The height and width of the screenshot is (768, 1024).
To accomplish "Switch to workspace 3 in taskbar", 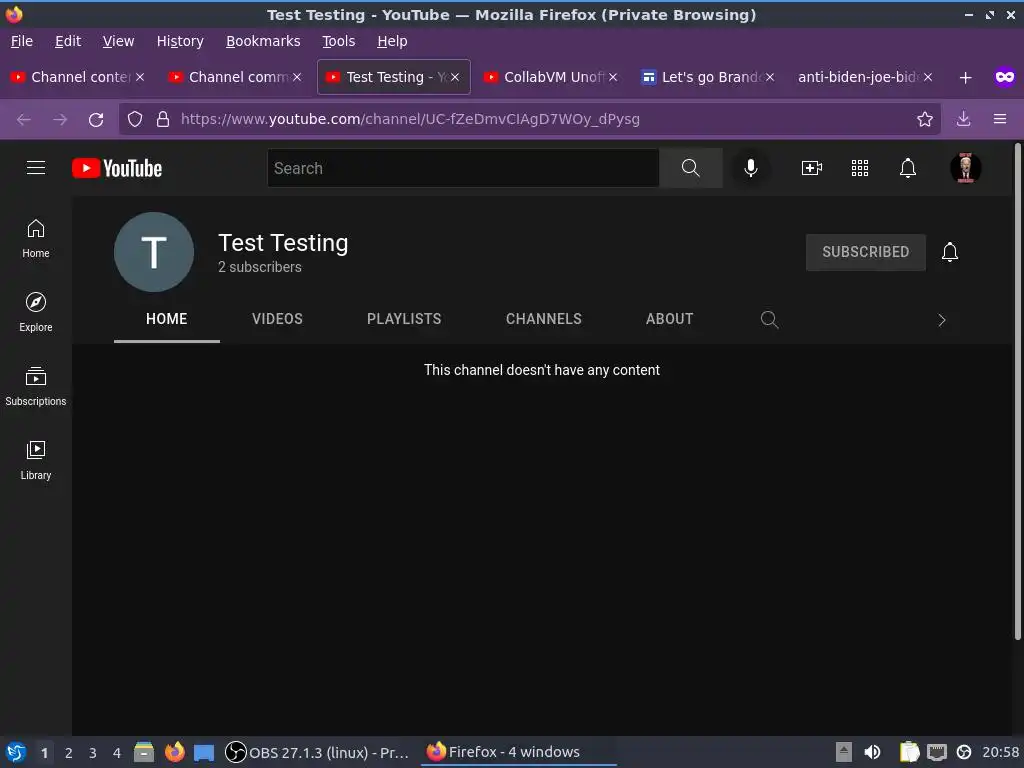I will click(x=93, y=753).
